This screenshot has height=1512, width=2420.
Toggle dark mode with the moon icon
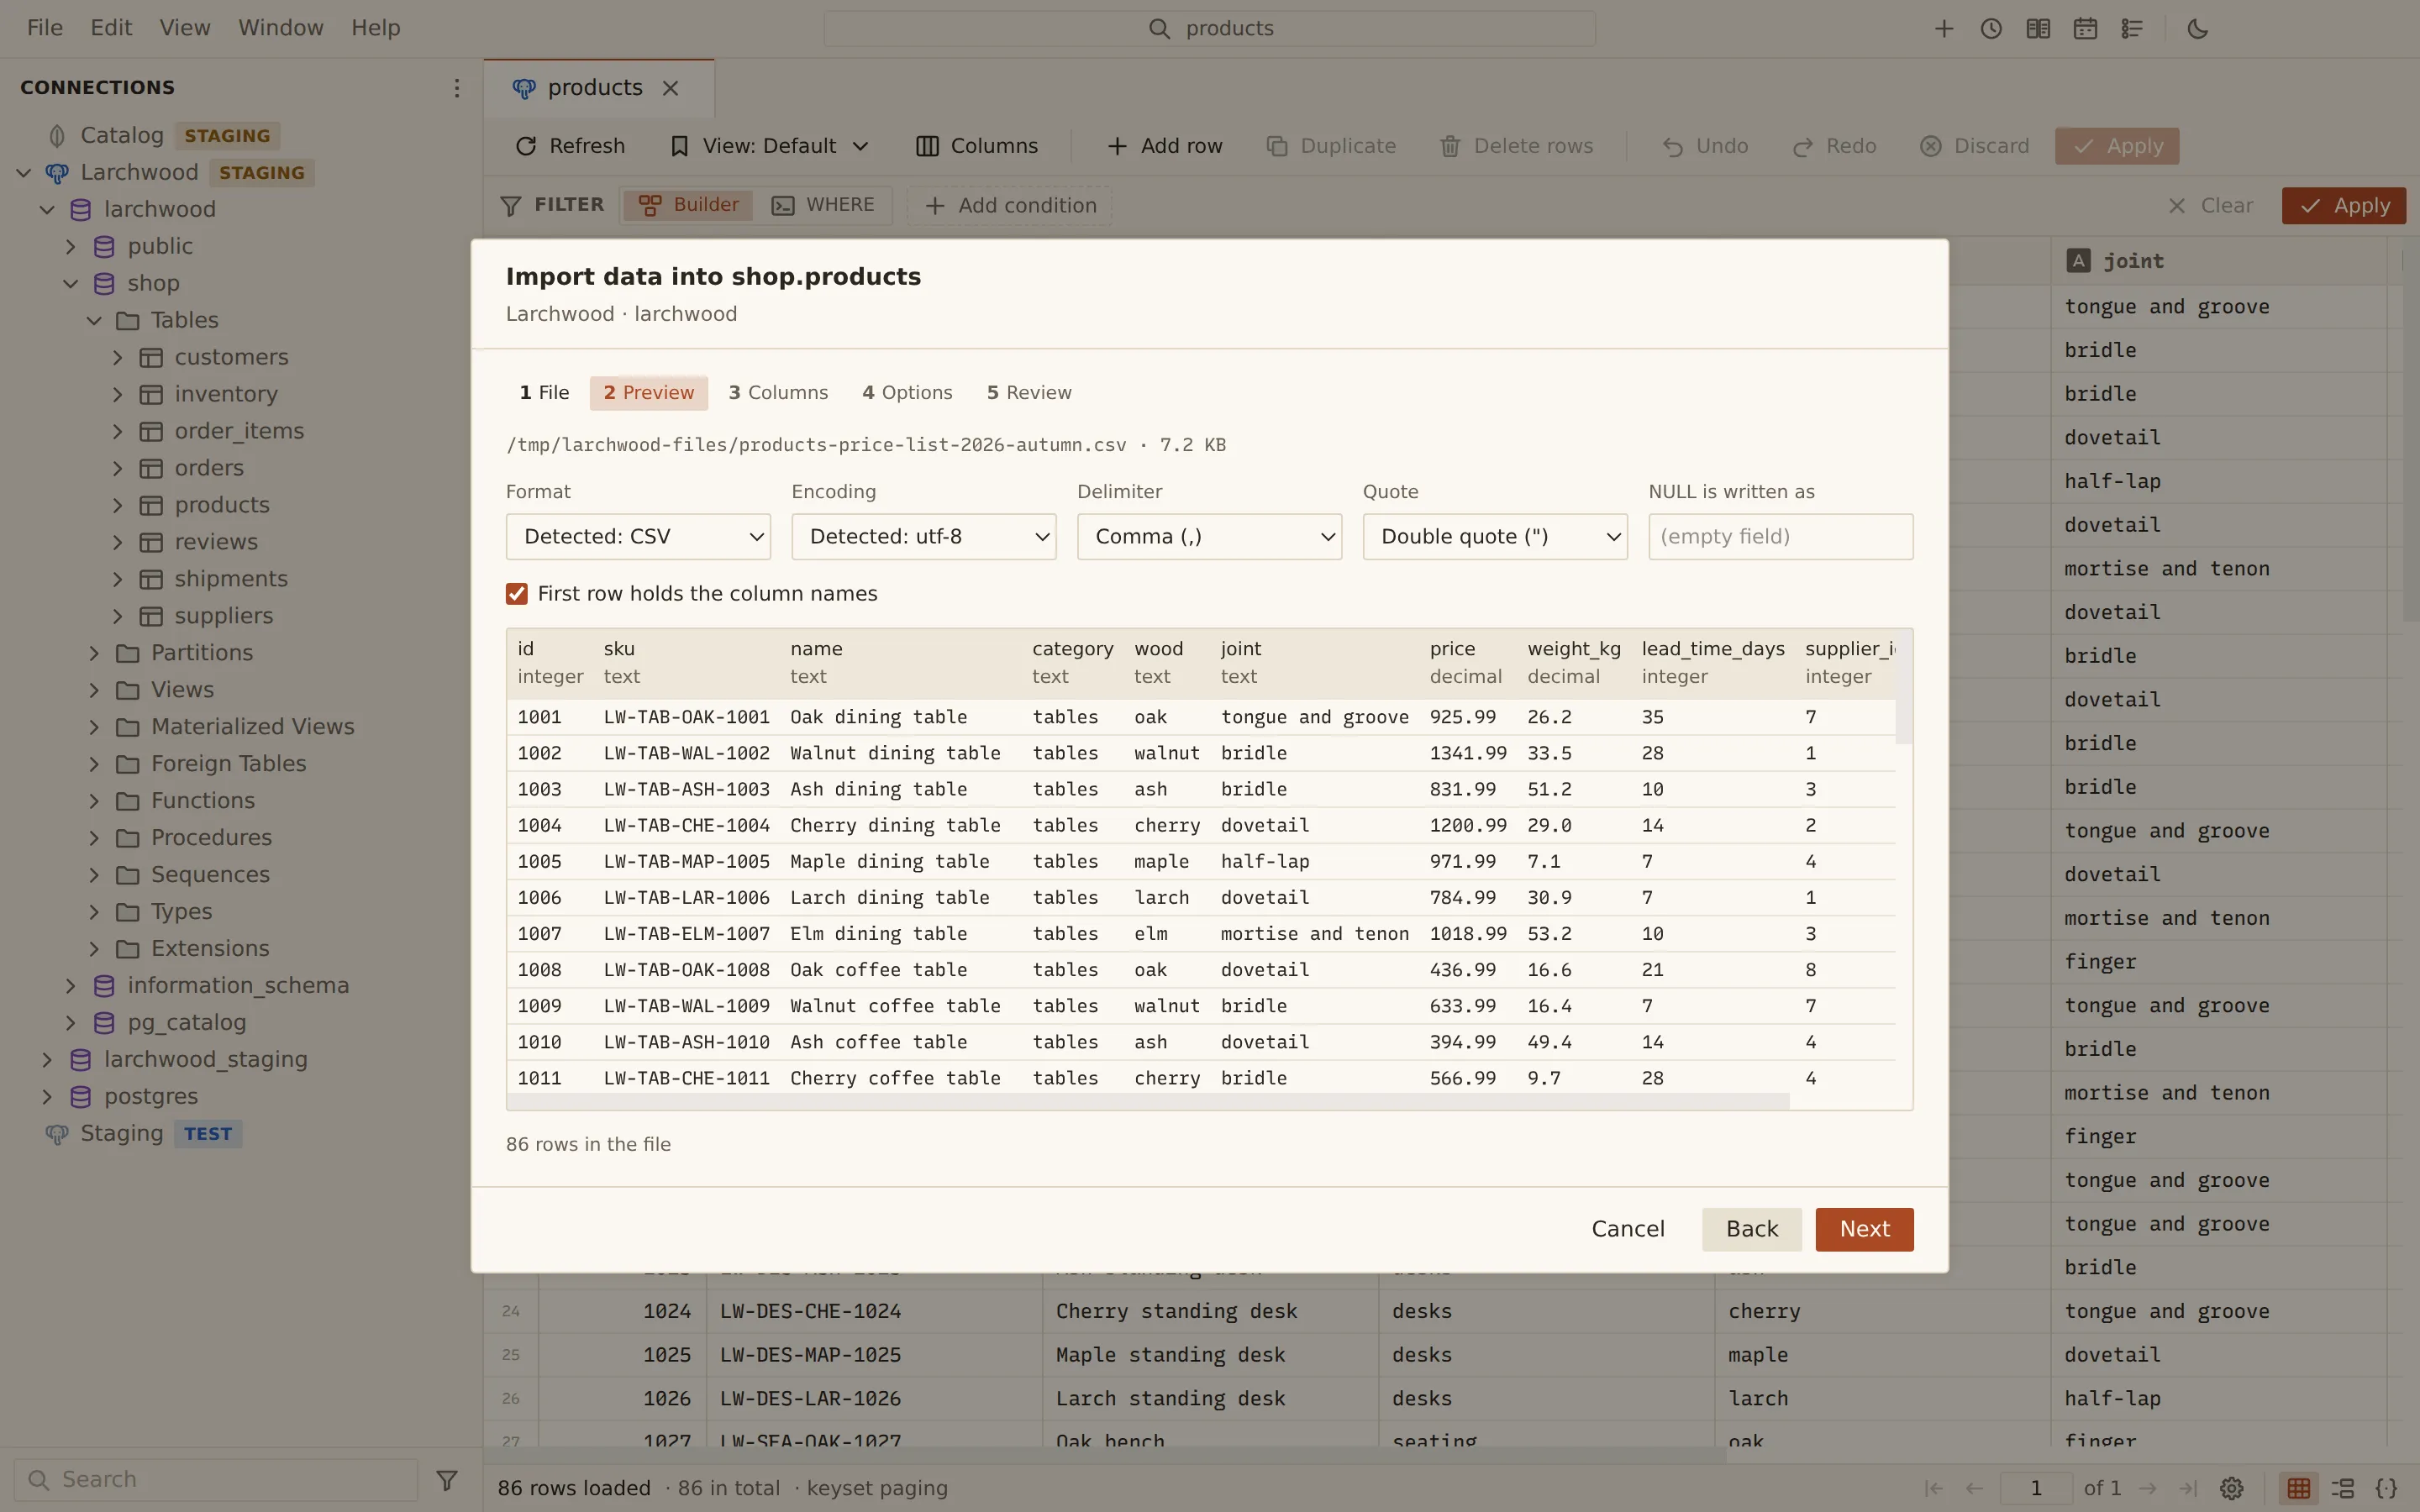tap(2198, 28)
